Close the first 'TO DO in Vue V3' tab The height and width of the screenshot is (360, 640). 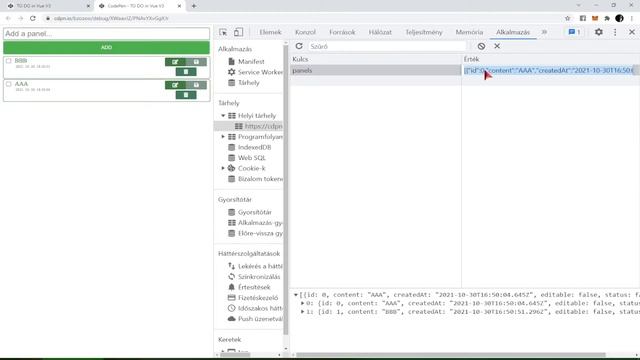point(88,6)
